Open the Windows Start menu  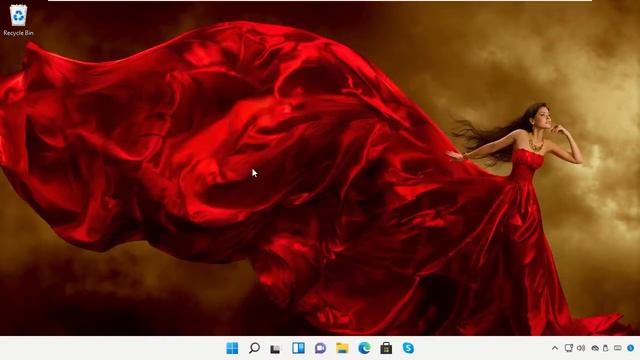pyautogui.click(x=232, y=348)
